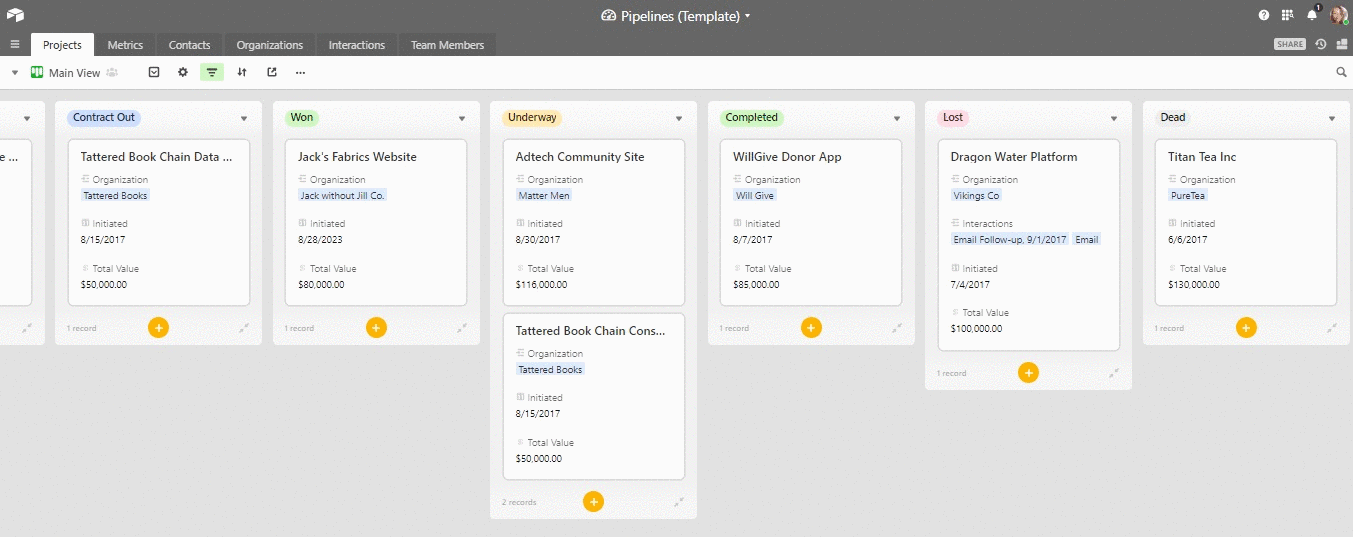Click the kanban Main View icon
1353x537 pixels.
click(x=37, y=72)
